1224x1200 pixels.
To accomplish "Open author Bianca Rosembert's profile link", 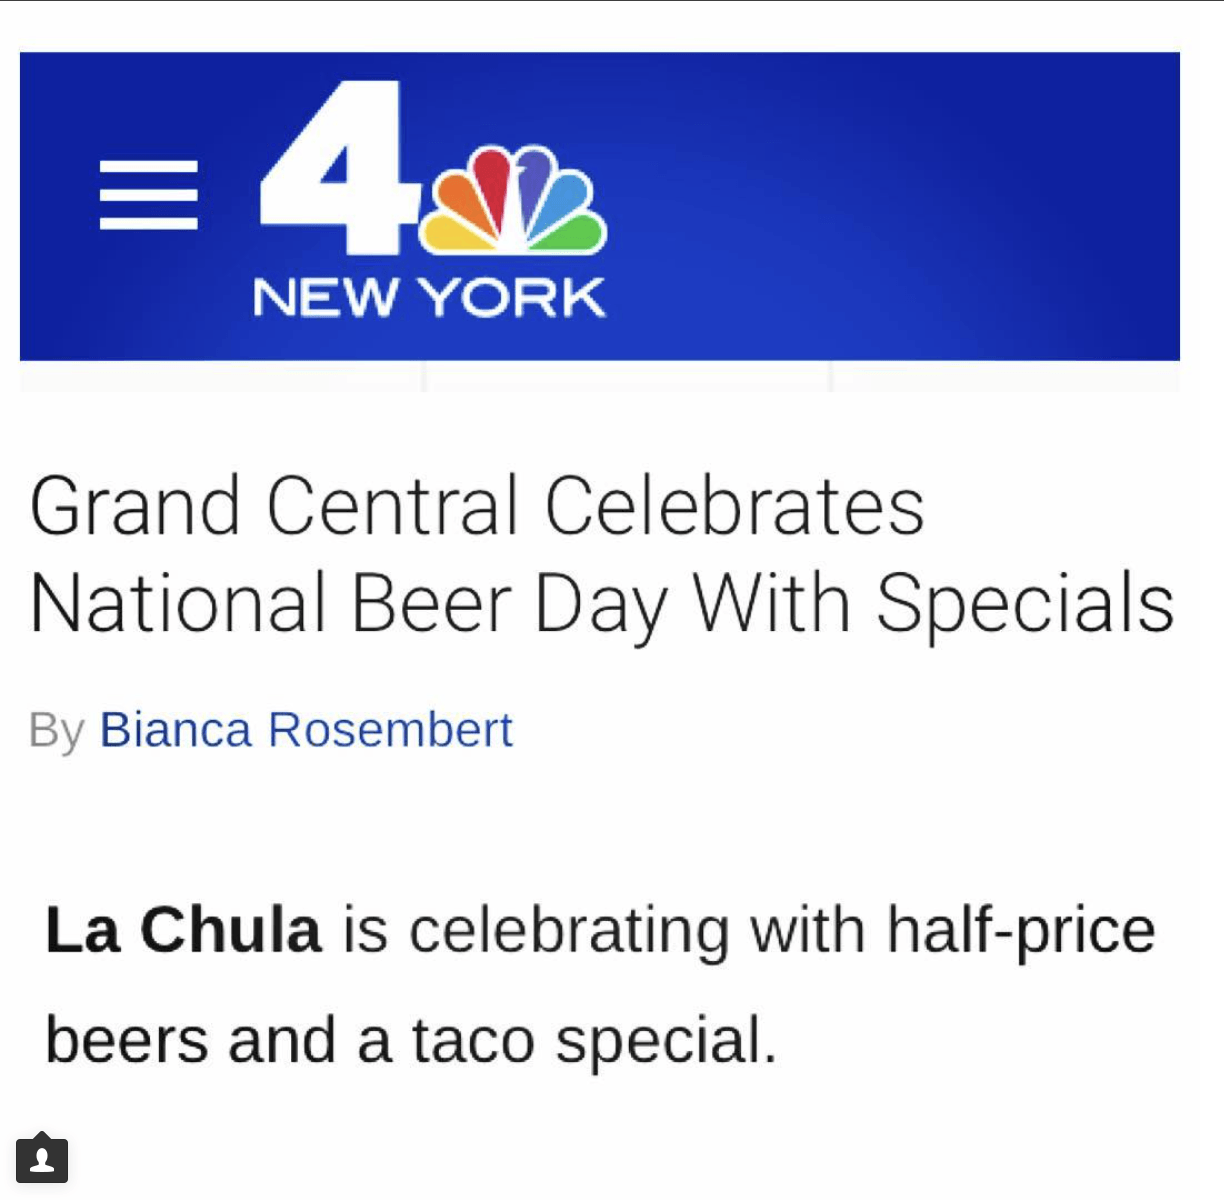I will 305,729.
